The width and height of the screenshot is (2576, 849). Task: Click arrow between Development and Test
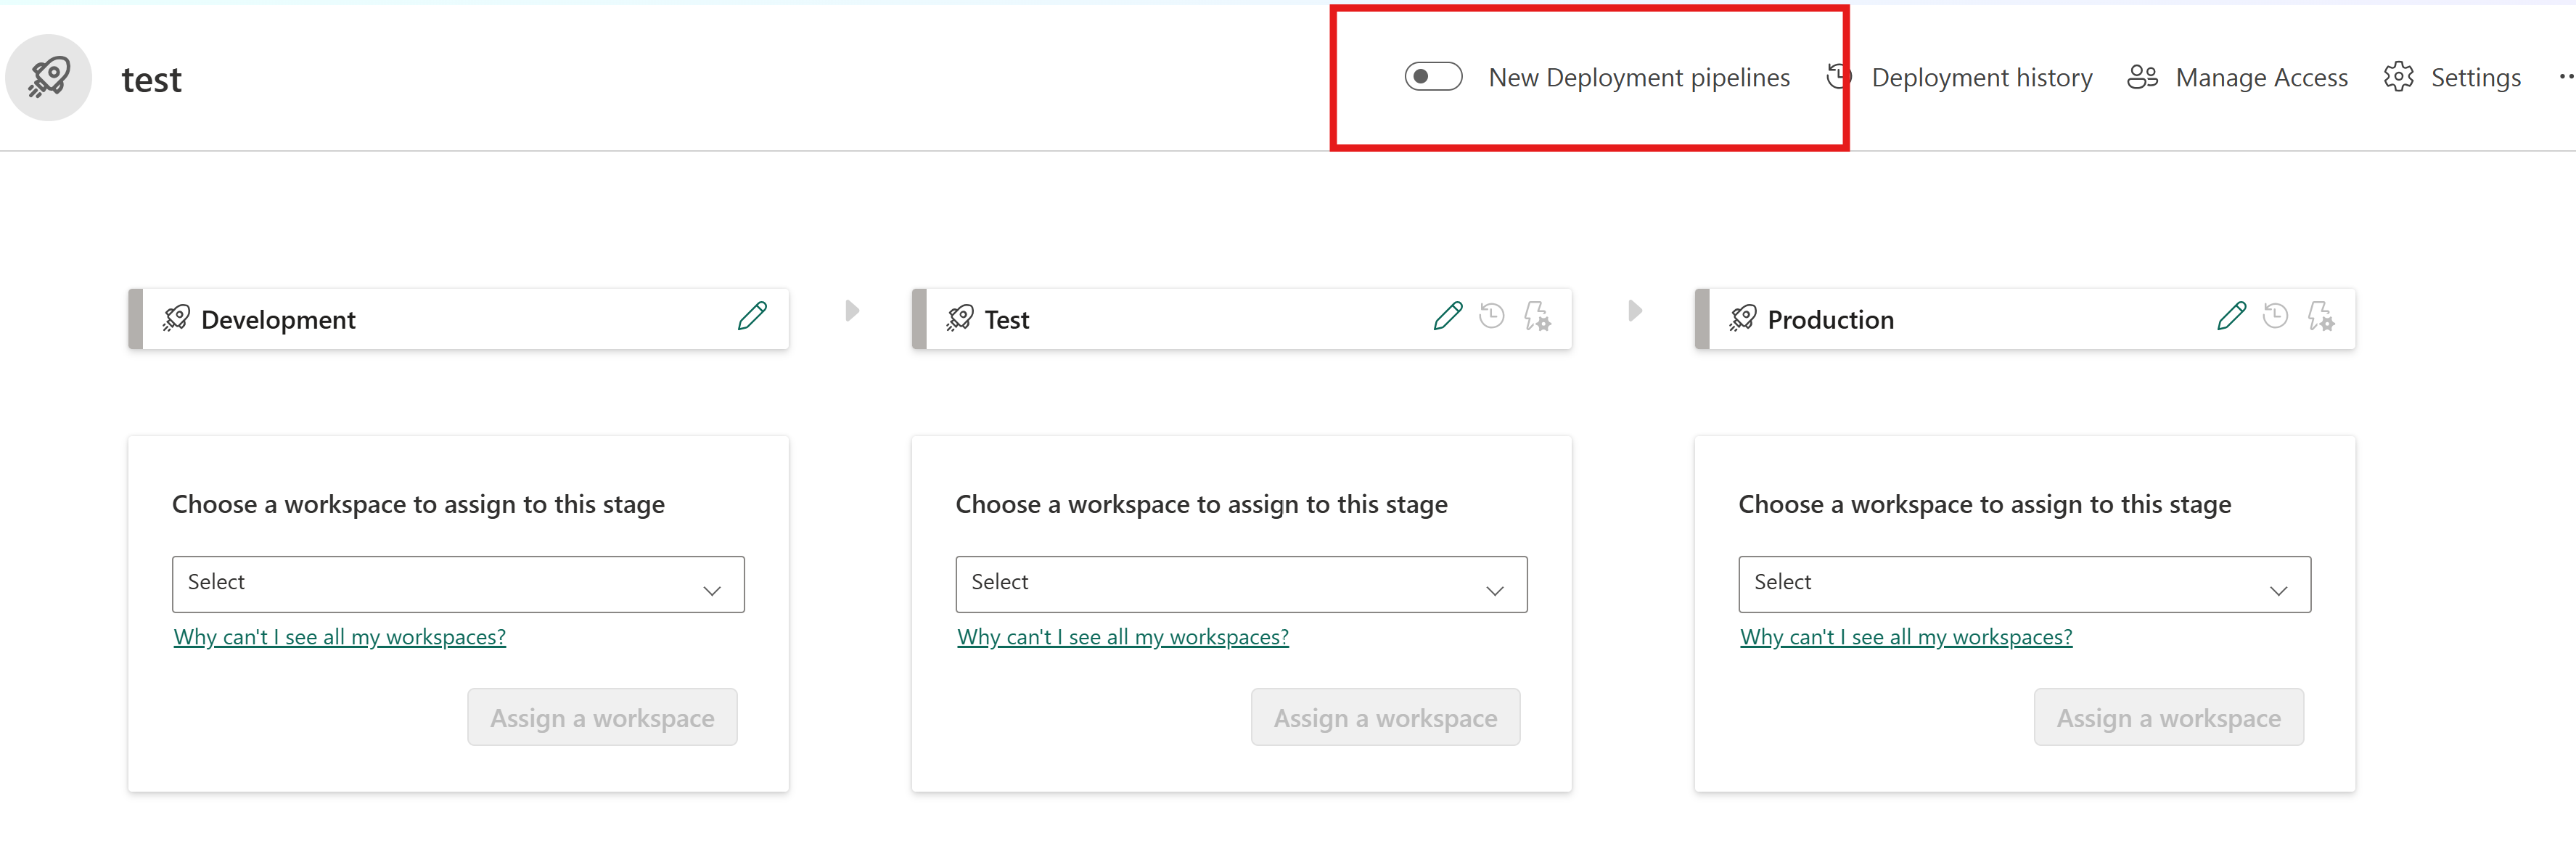pos(852,310)
